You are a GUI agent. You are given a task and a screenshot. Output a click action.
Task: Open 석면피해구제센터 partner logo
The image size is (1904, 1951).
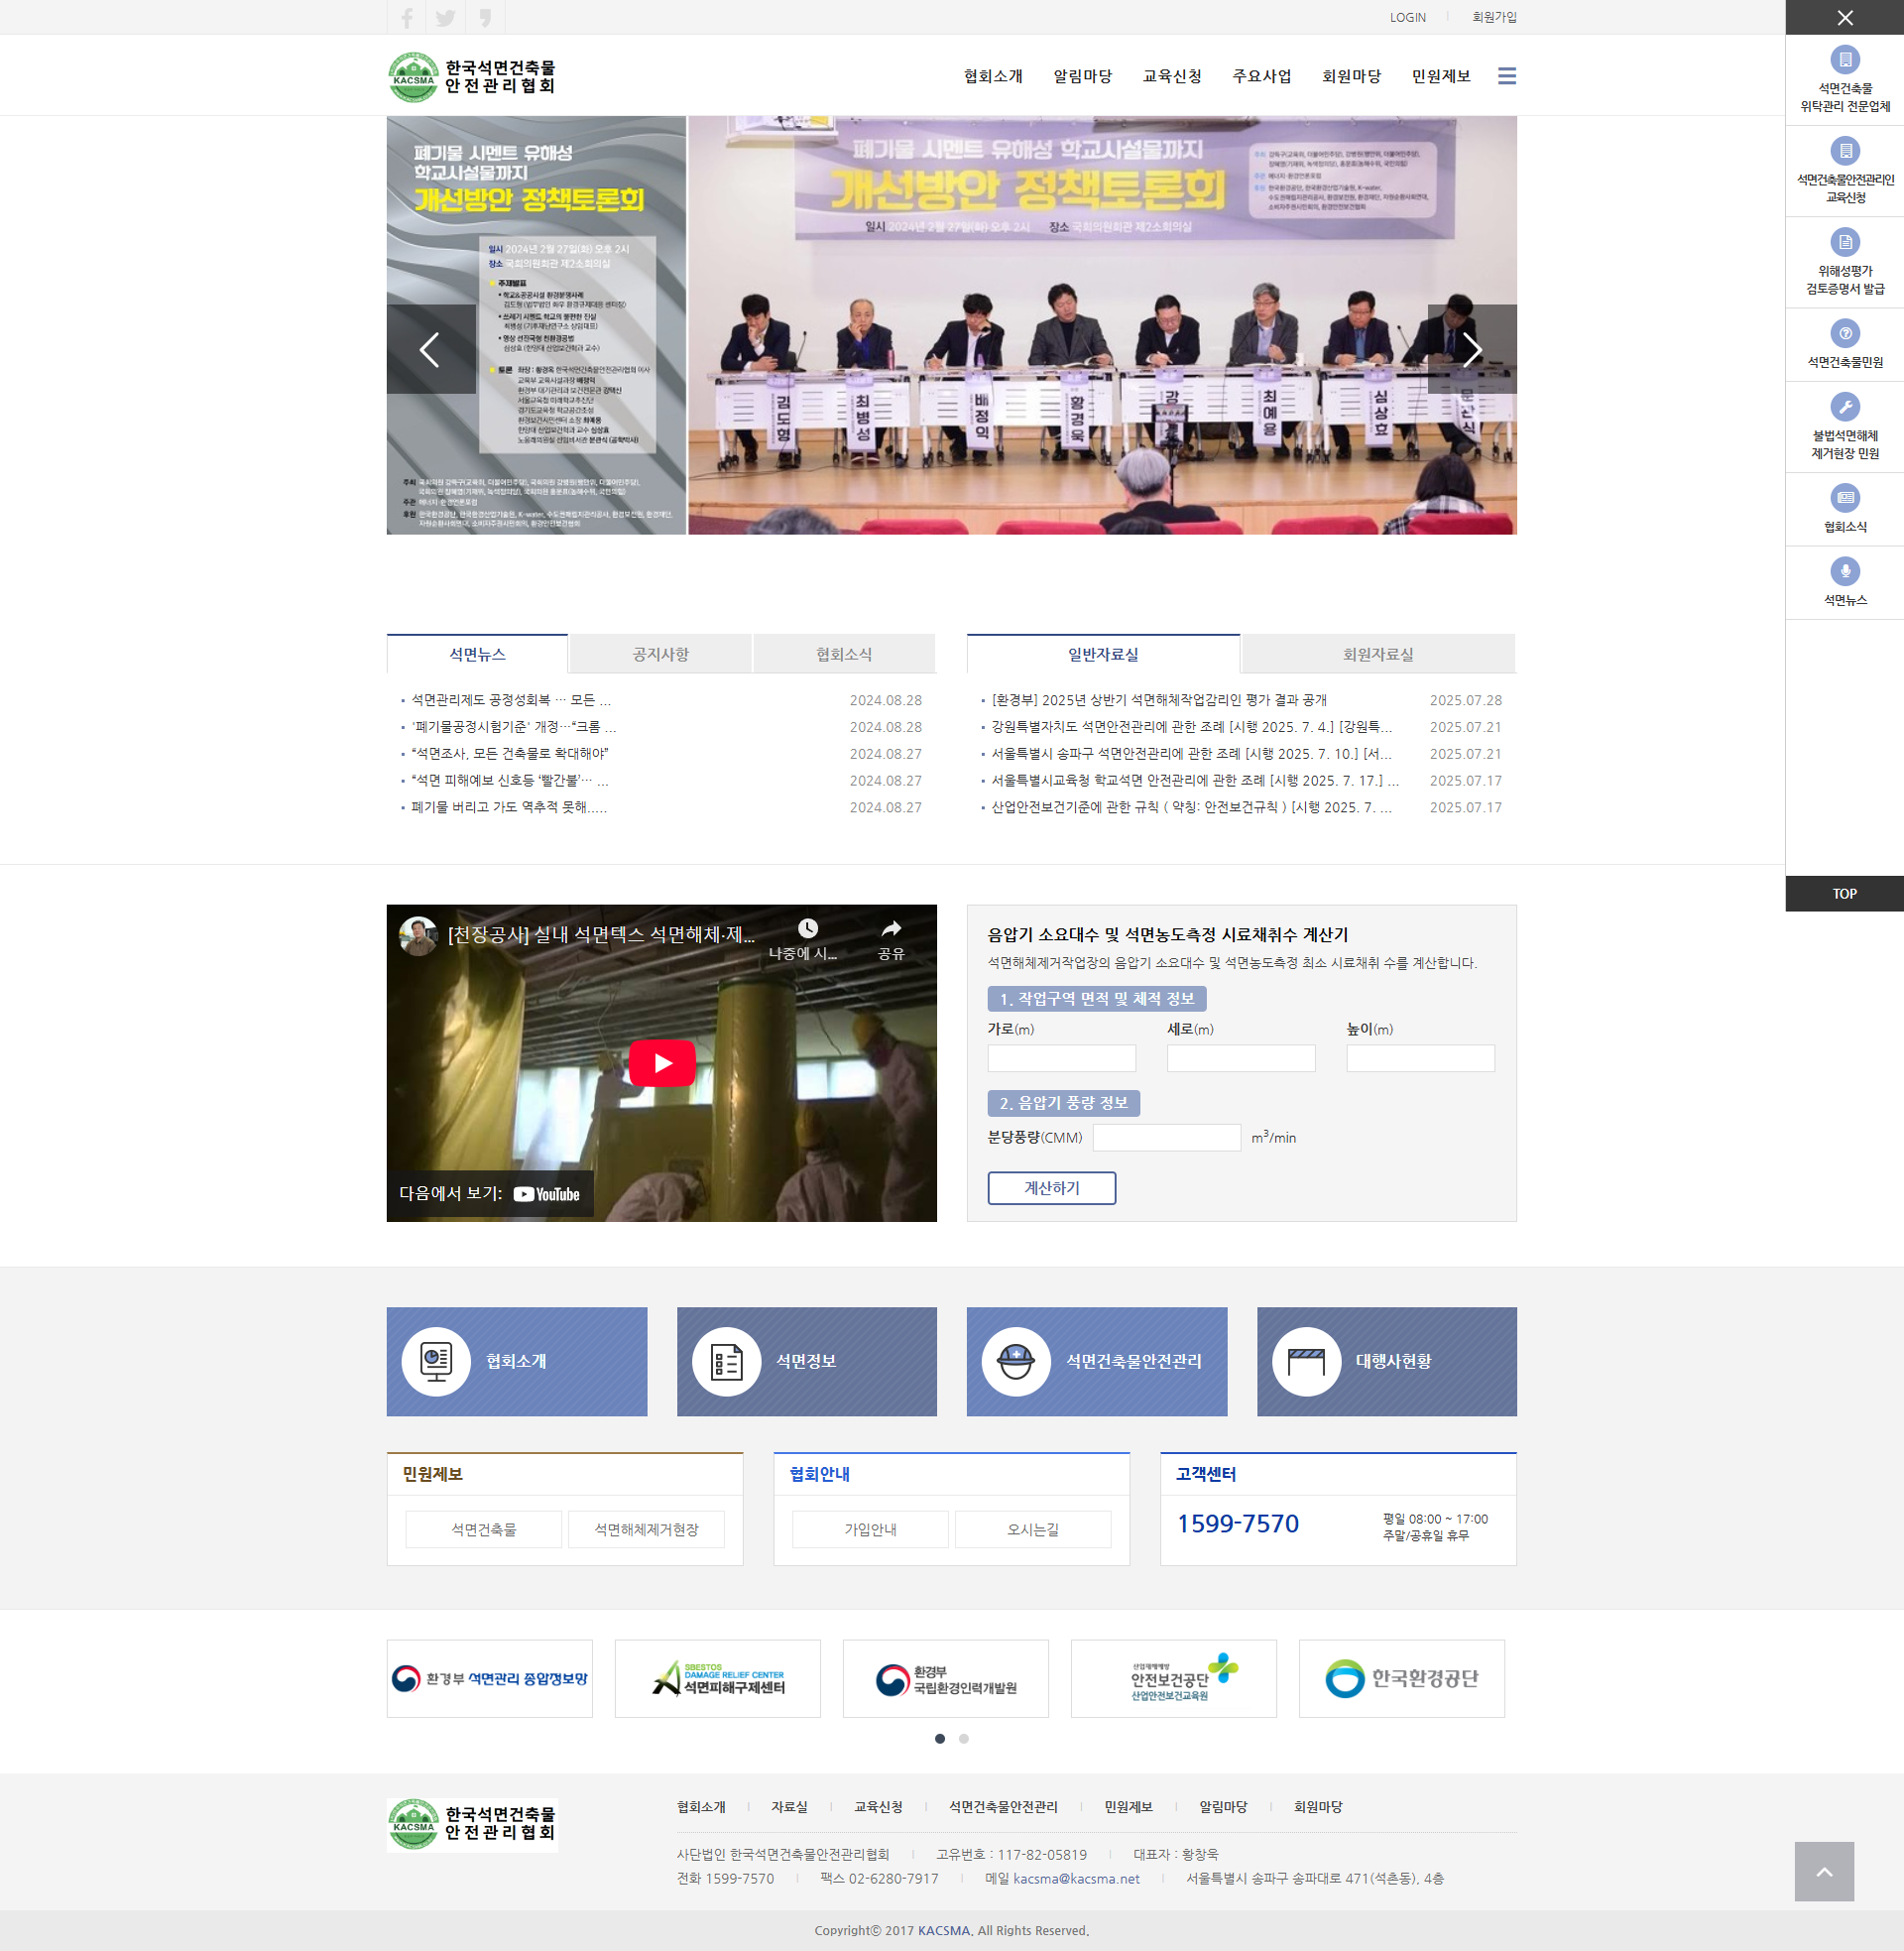717,1678
